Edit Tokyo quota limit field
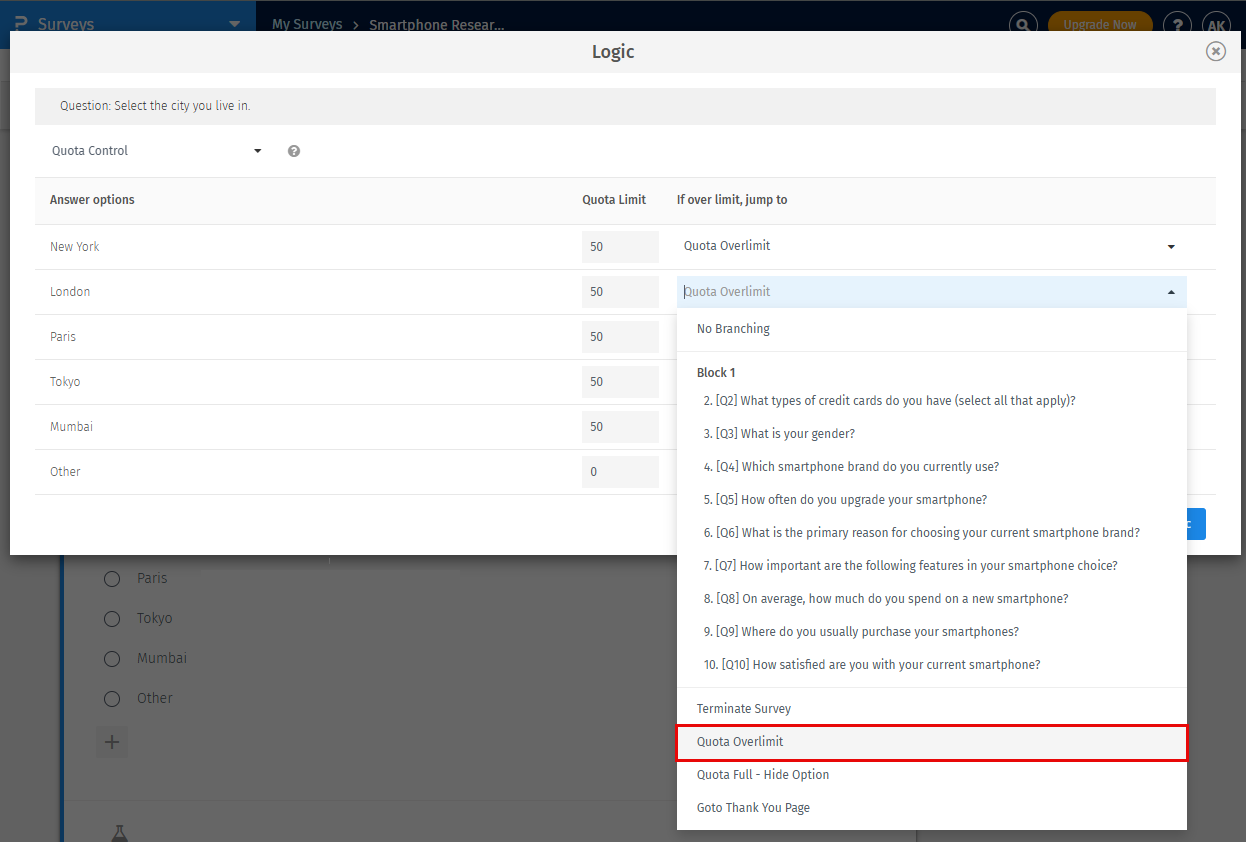Image resolution: width=1246 pixels, height=842 pixels. coord(620,382)
